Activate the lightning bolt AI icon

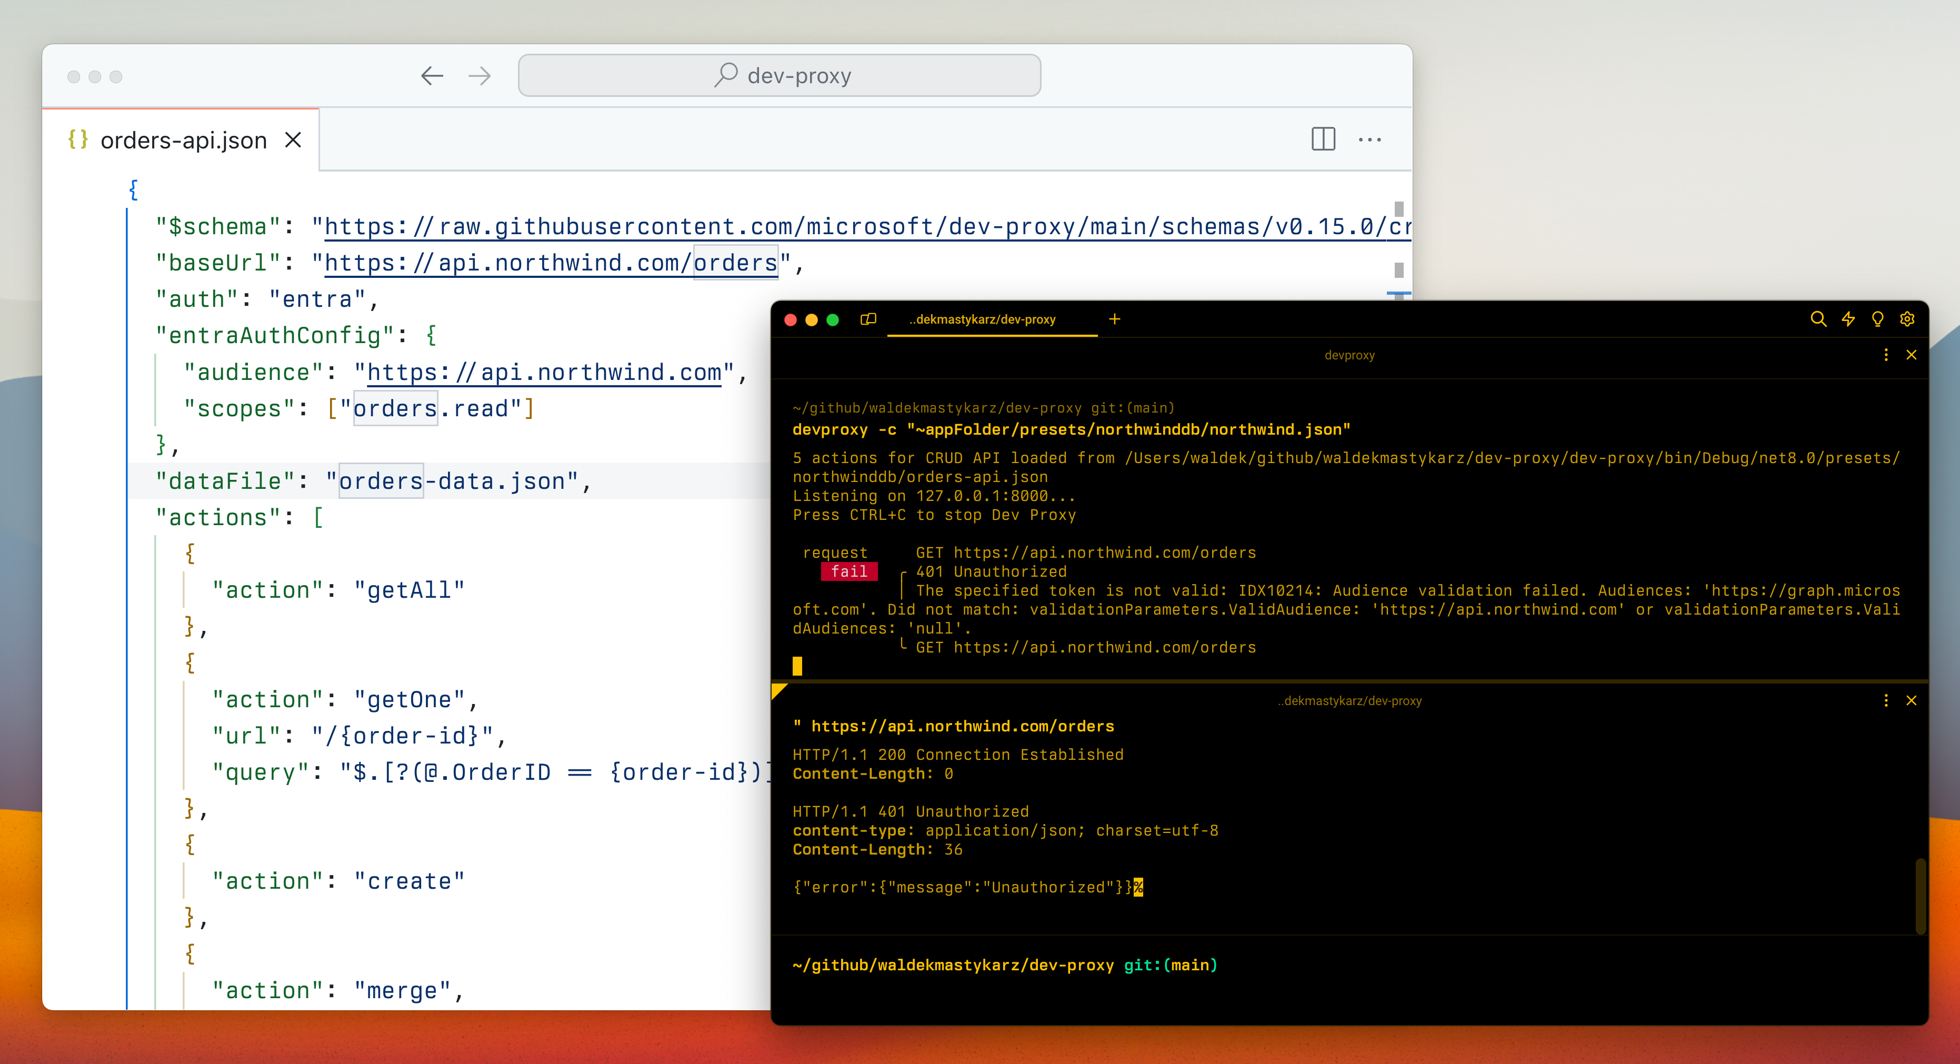click(x=1848, y=319)
